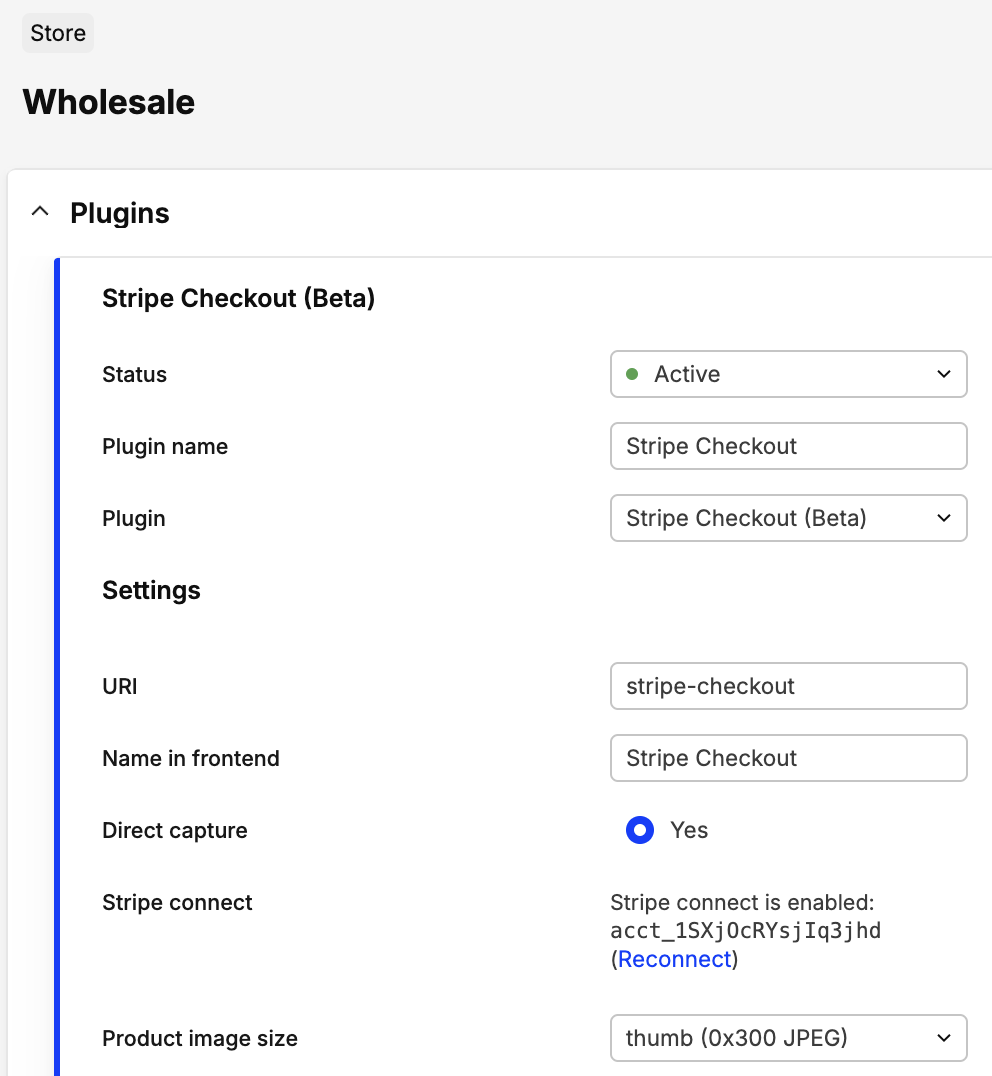Screen dimensions: 992x1076
Task: Click the Stripe Checkout (Beta) panel title
Action: 238,298
